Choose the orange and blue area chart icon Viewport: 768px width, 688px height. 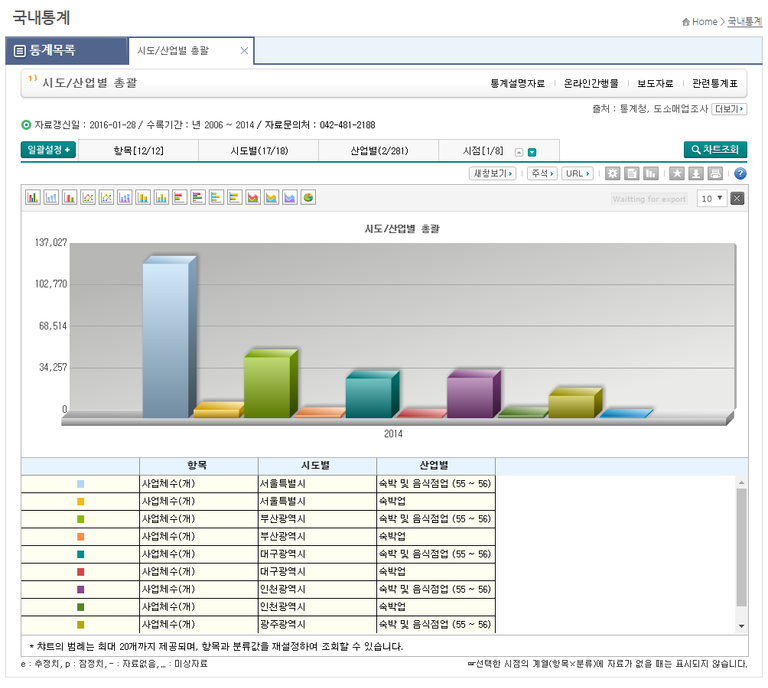271,197
